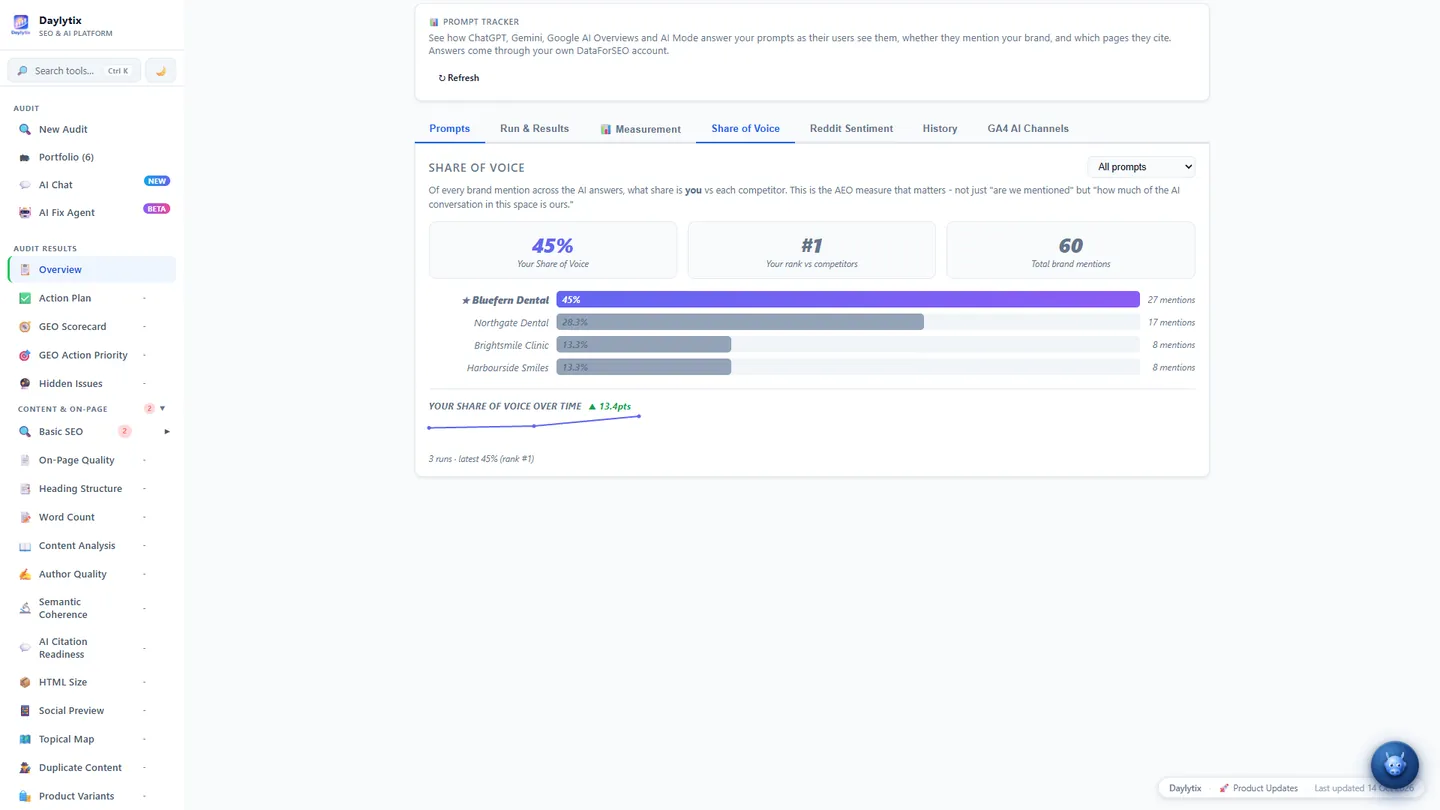Click the magnifier icon beside New Audit

(x=25, y=129)
